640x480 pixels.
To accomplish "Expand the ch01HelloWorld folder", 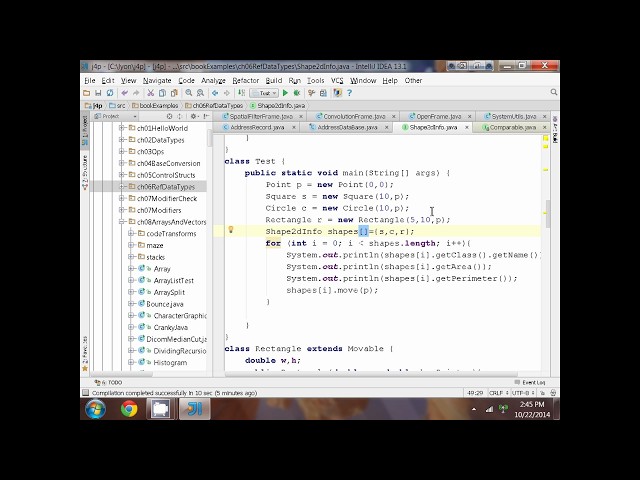I will coord(122,128).
